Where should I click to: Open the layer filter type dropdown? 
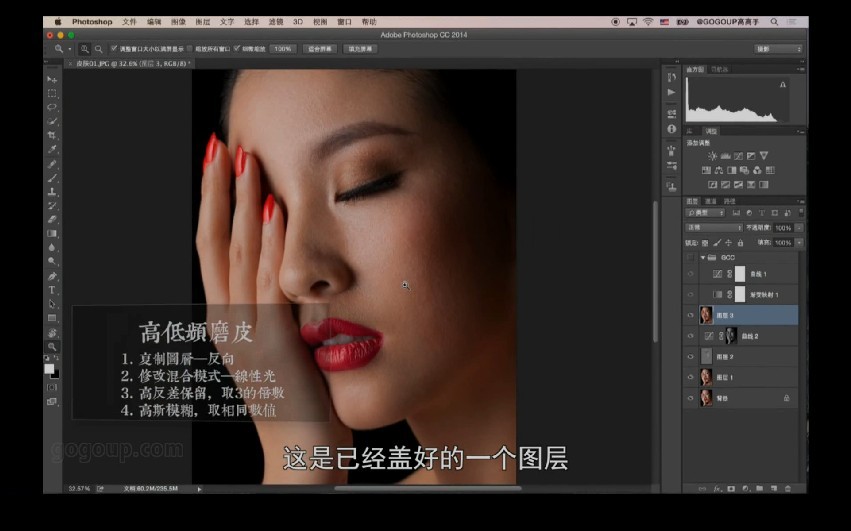[x=705, y=213]
